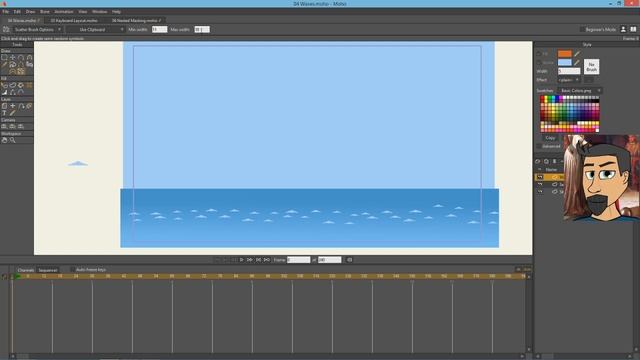Open the Bone menu

pos(44,12)
